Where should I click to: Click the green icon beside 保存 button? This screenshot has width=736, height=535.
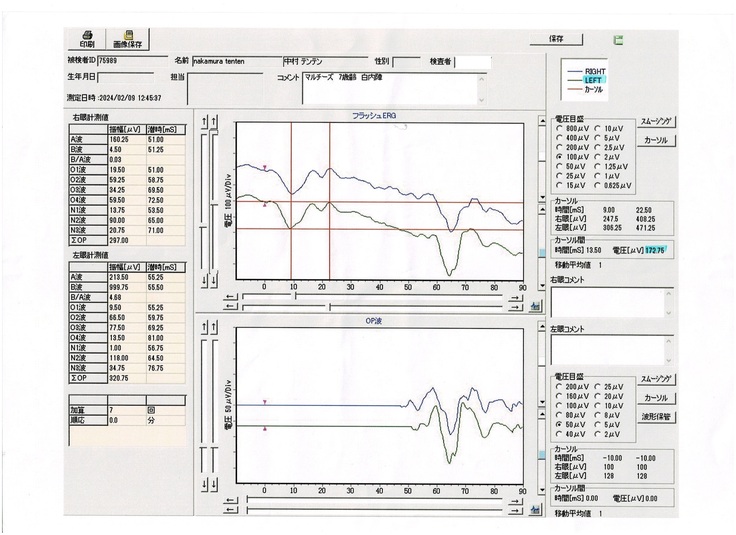tap(618, 40)
